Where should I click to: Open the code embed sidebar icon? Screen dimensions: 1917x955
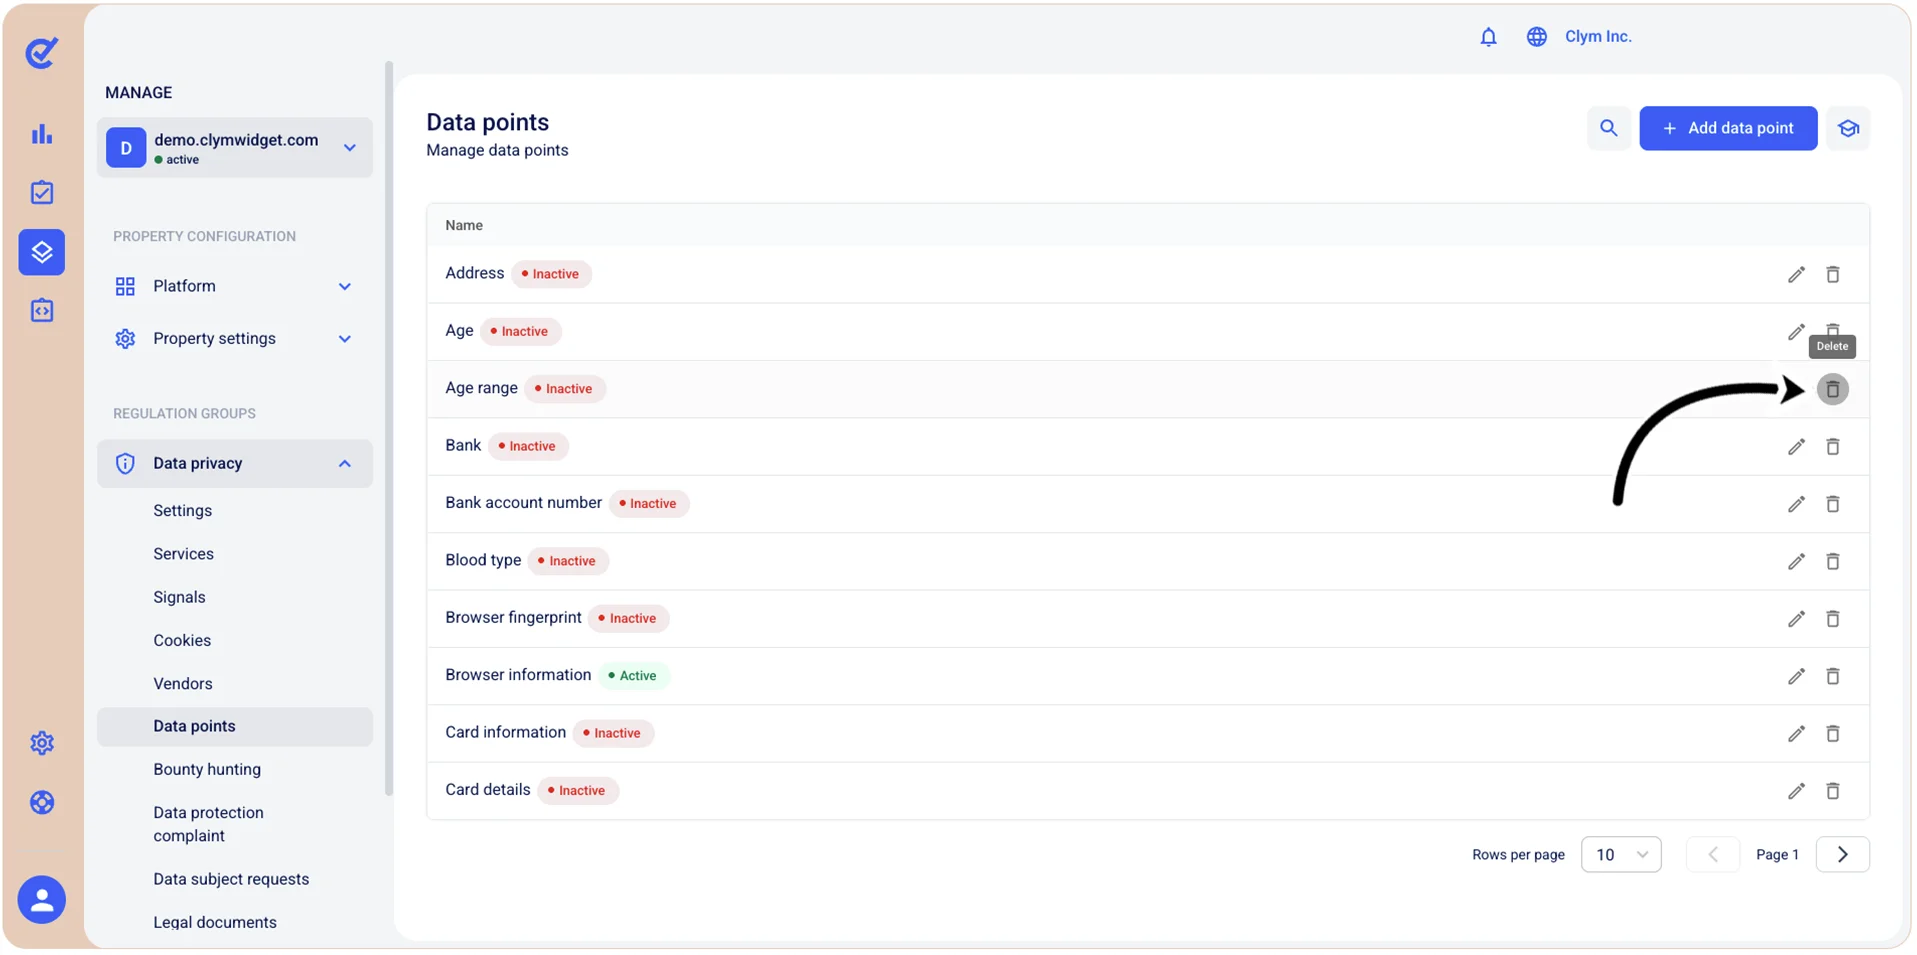41,311
